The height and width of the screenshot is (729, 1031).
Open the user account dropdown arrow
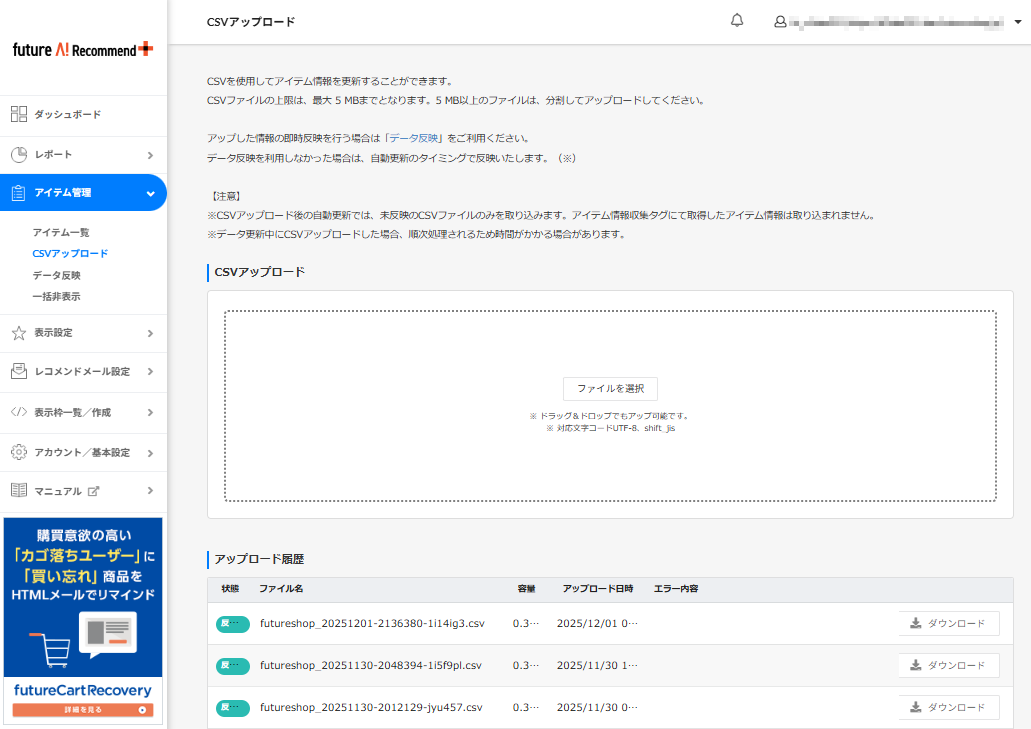[1017, 22]
